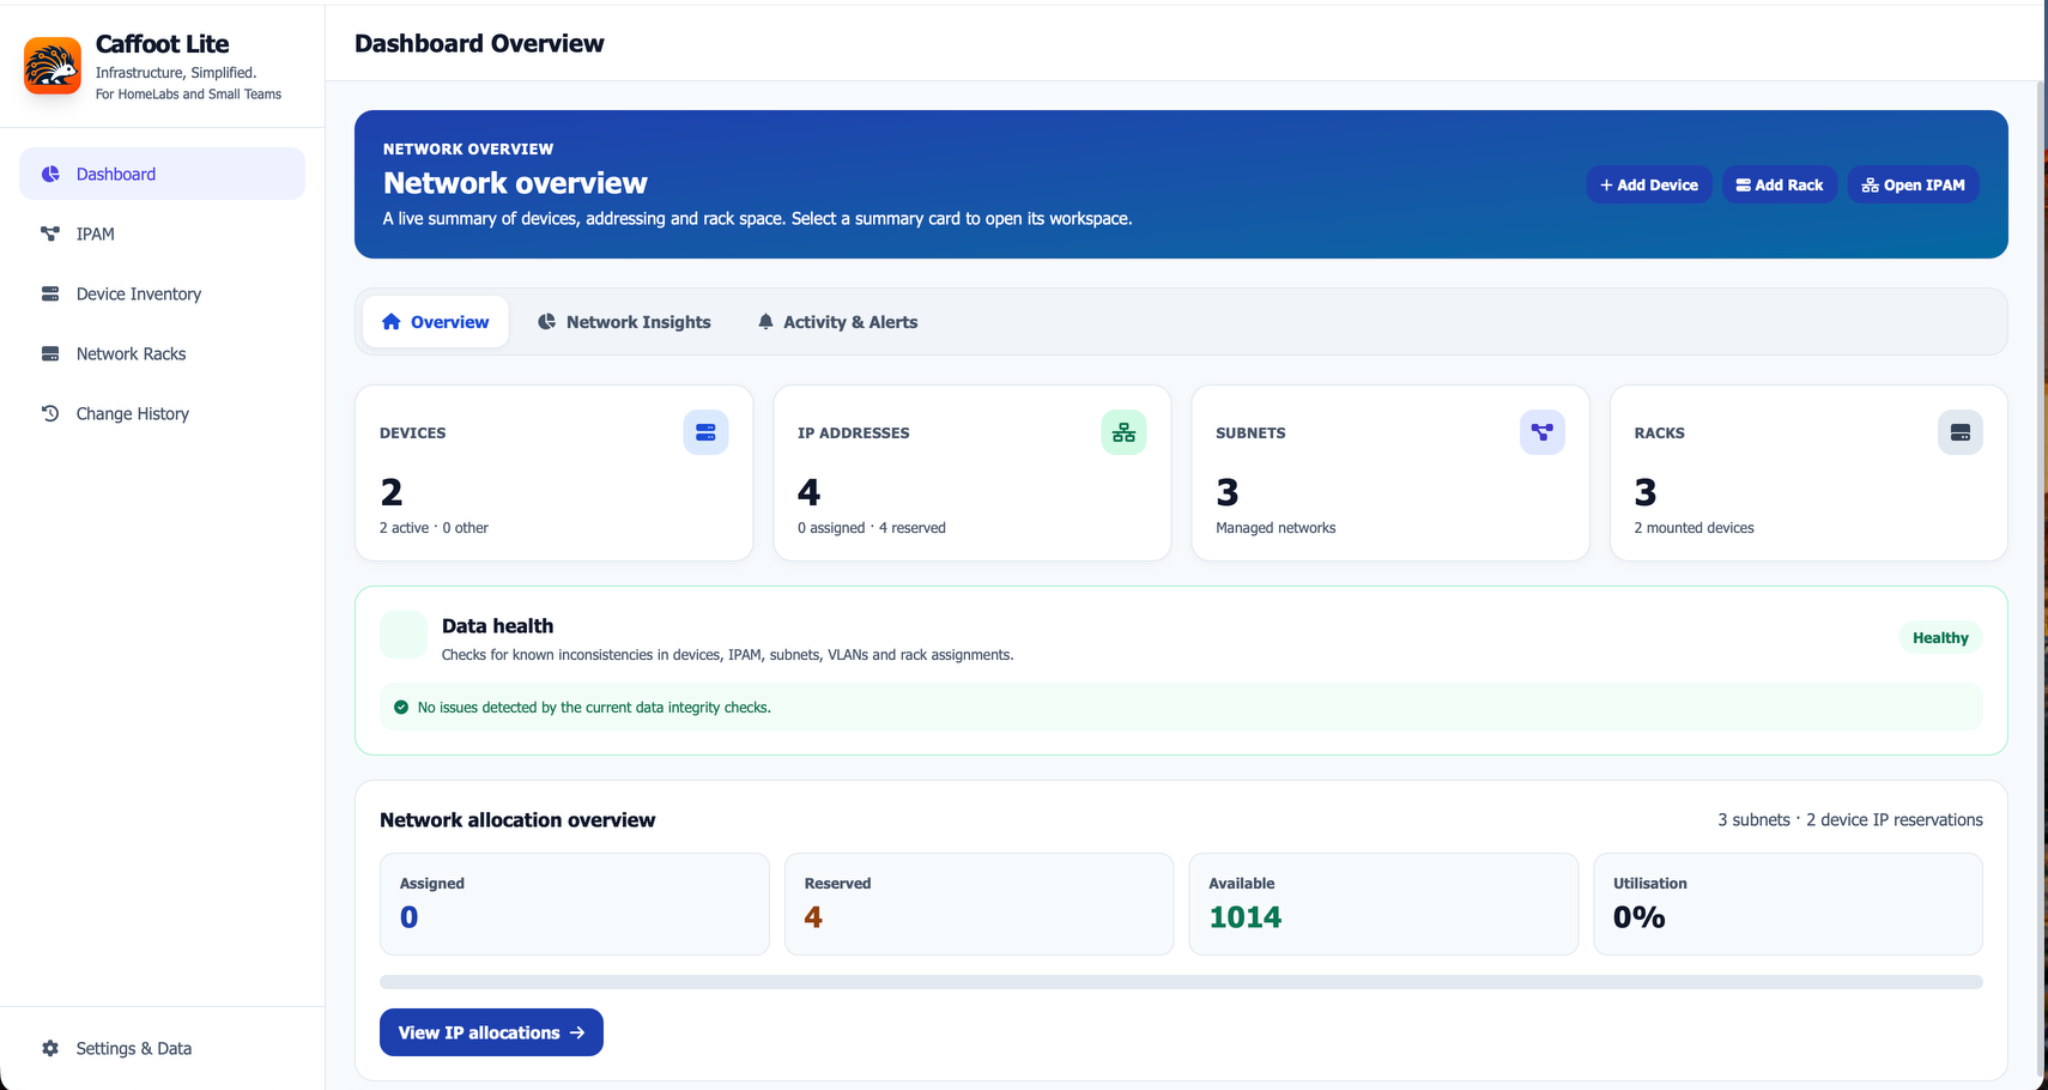The height and width of the screenshot is (1090, 2048).
Task: Click the Healthy status badge
Action: click(x=1940, y=638)
